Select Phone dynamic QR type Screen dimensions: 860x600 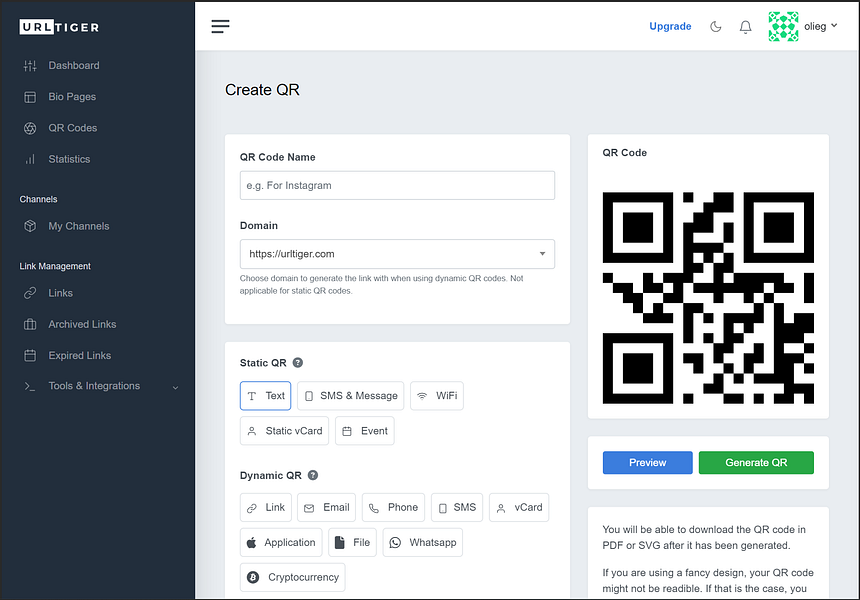point(393,507)
